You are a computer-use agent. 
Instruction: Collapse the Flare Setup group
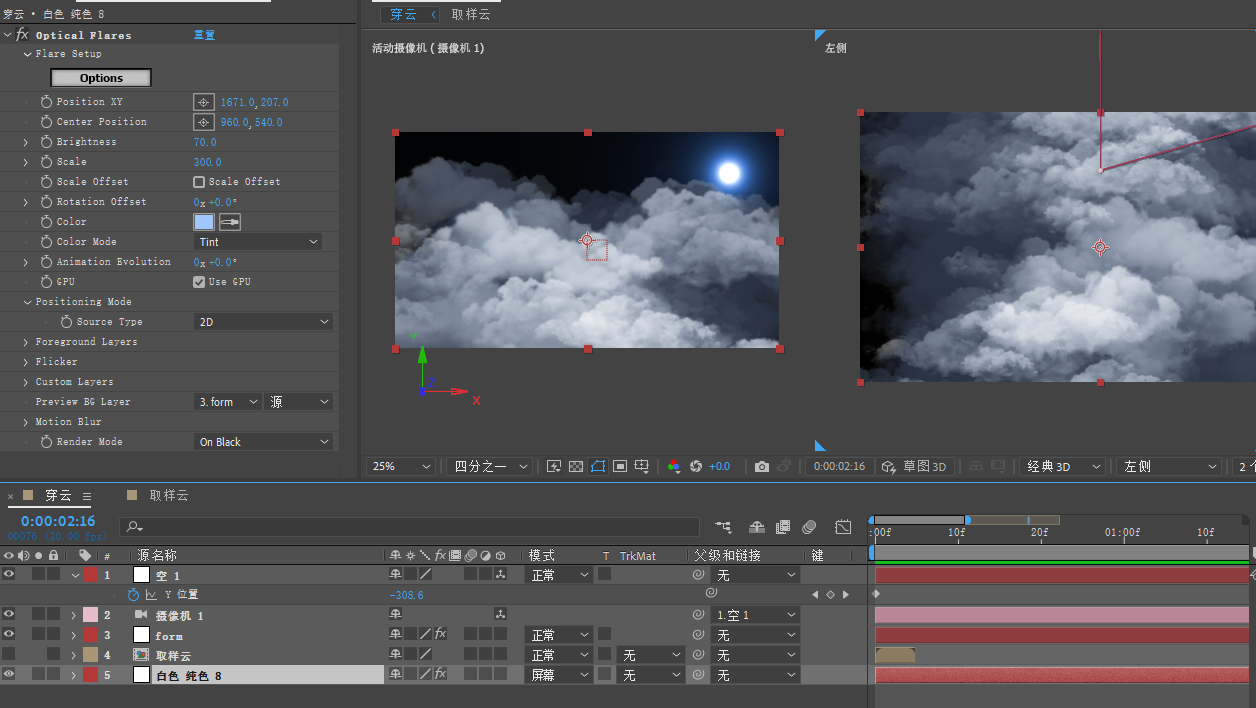[x=27, y=54]
